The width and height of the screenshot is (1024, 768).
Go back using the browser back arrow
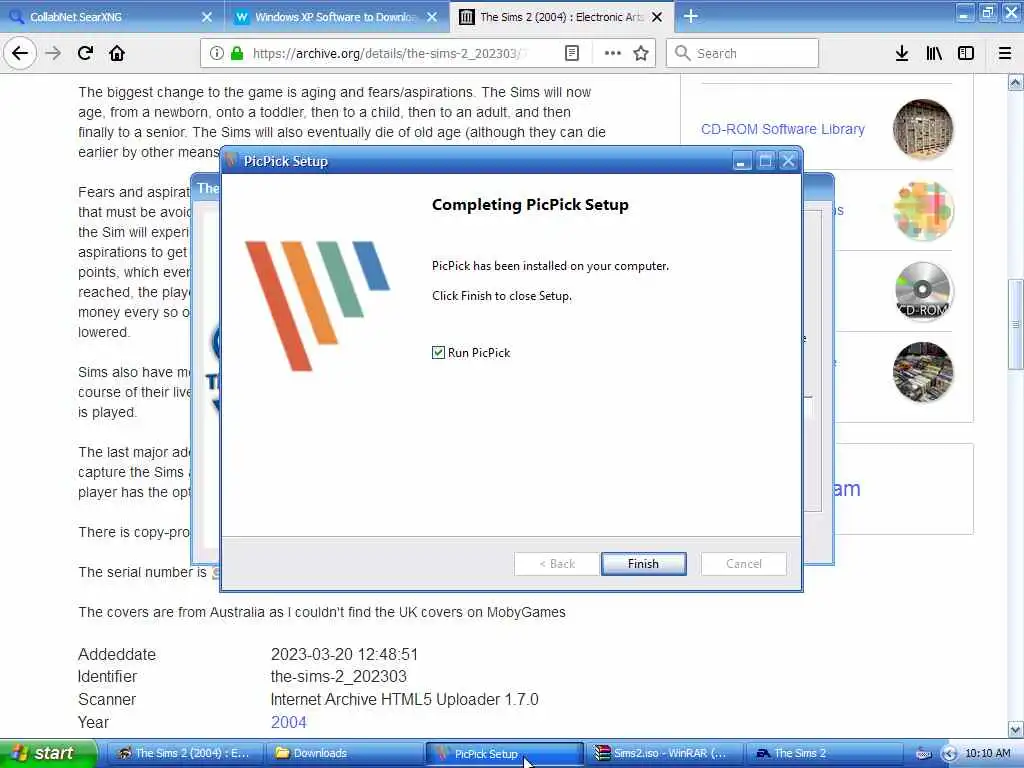coord(20,53)
